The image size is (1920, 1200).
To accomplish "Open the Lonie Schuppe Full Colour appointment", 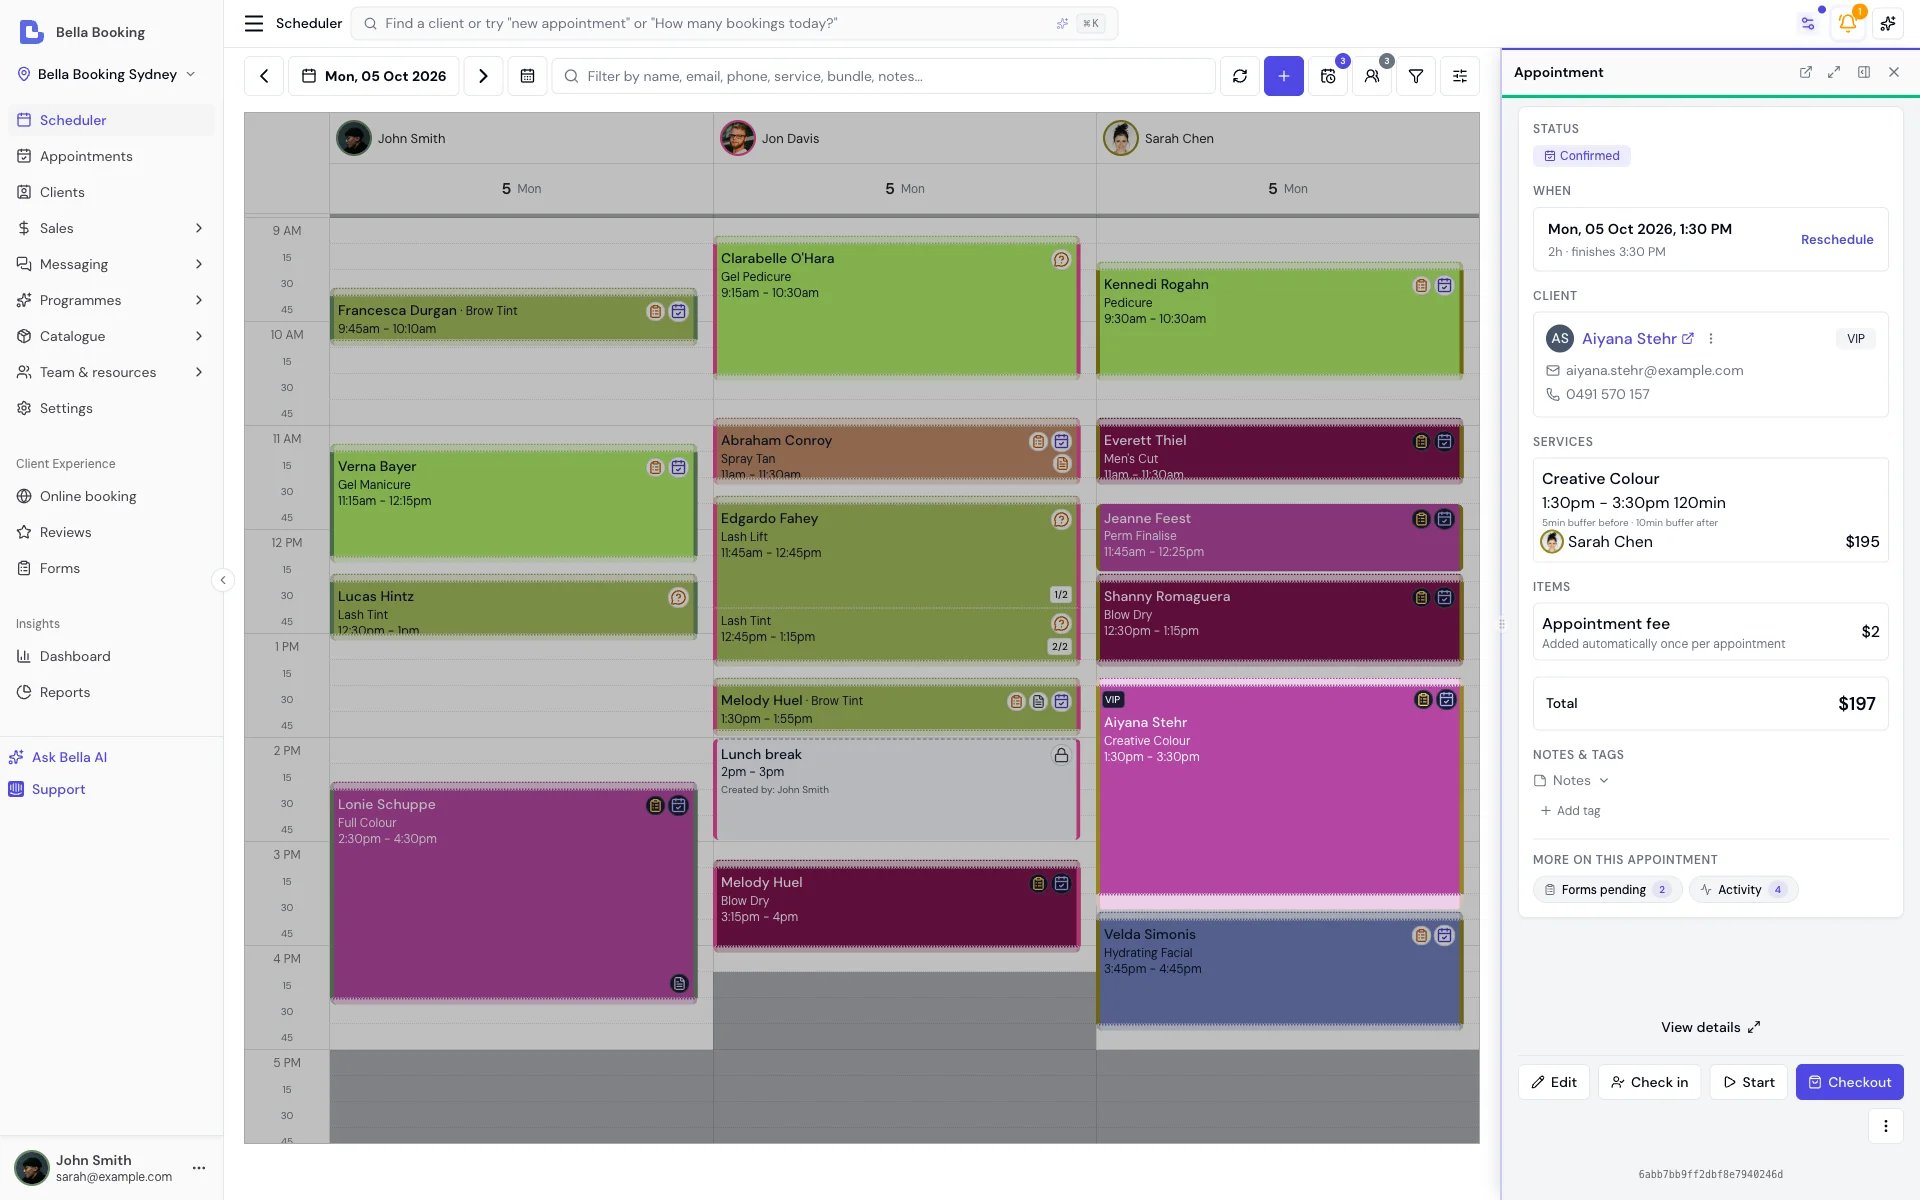I will (x=513, y=893).
